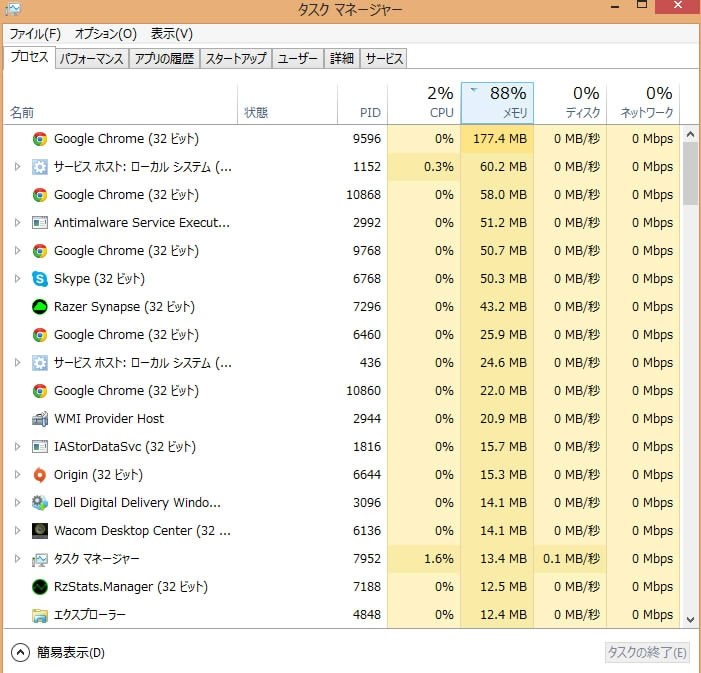Switch to the 詳細 tab

click(342, 59)
